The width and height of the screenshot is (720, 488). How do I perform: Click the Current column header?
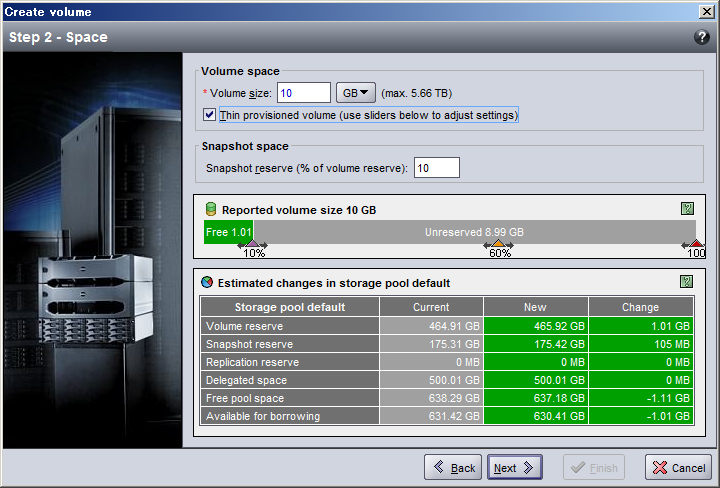(x=431, y=307)
